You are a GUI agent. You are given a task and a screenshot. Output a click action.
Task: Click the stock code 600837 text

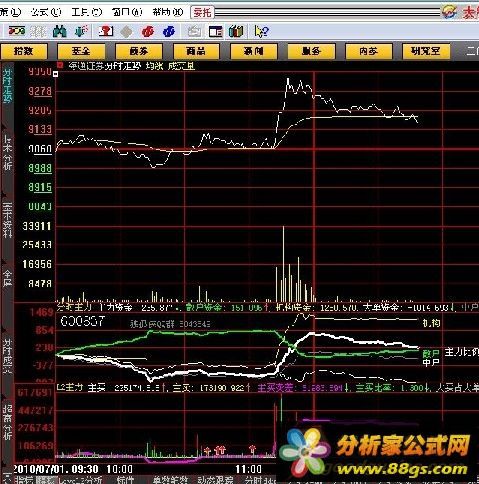pyautogui.click(x=83, y=321)
